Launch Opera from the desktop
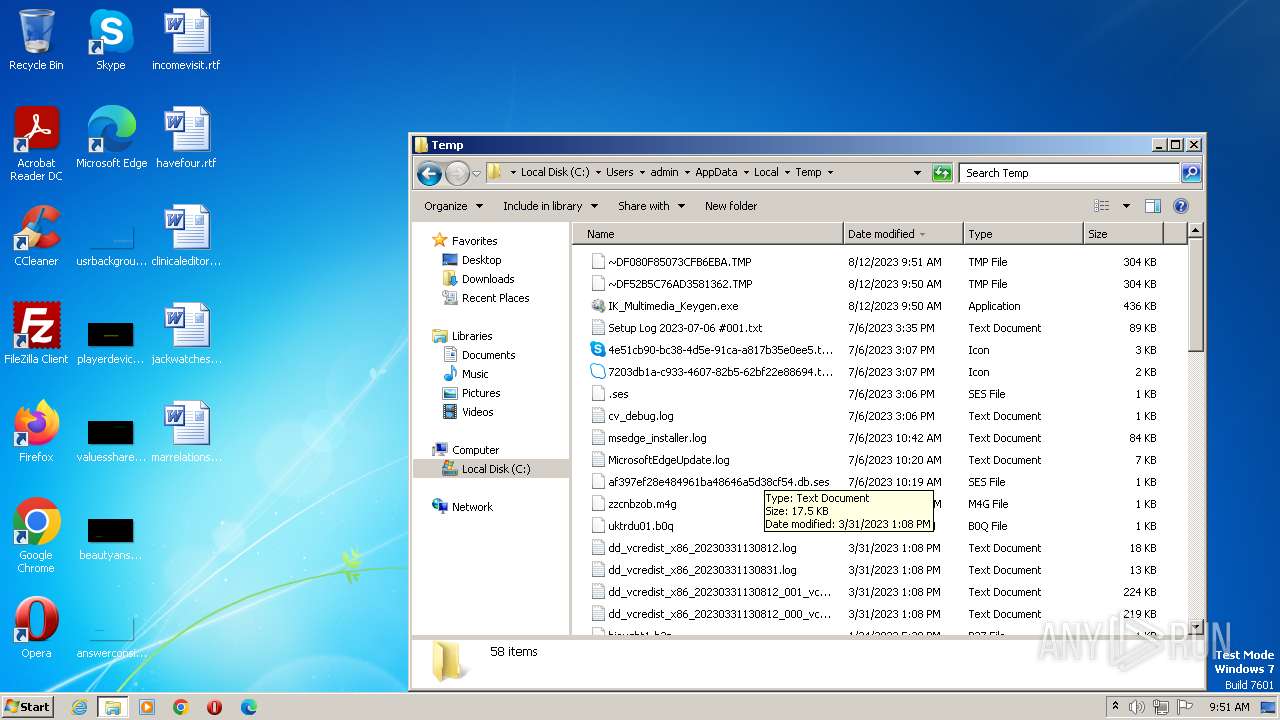Image resolution: width=1280 pixels, height=720 pixels. (x=36, y=628)
